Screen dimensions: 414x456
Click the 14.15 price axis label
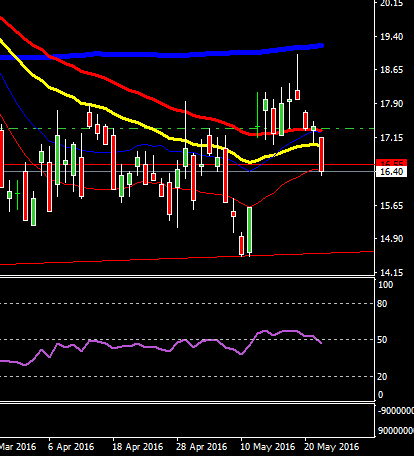point(391,273)
